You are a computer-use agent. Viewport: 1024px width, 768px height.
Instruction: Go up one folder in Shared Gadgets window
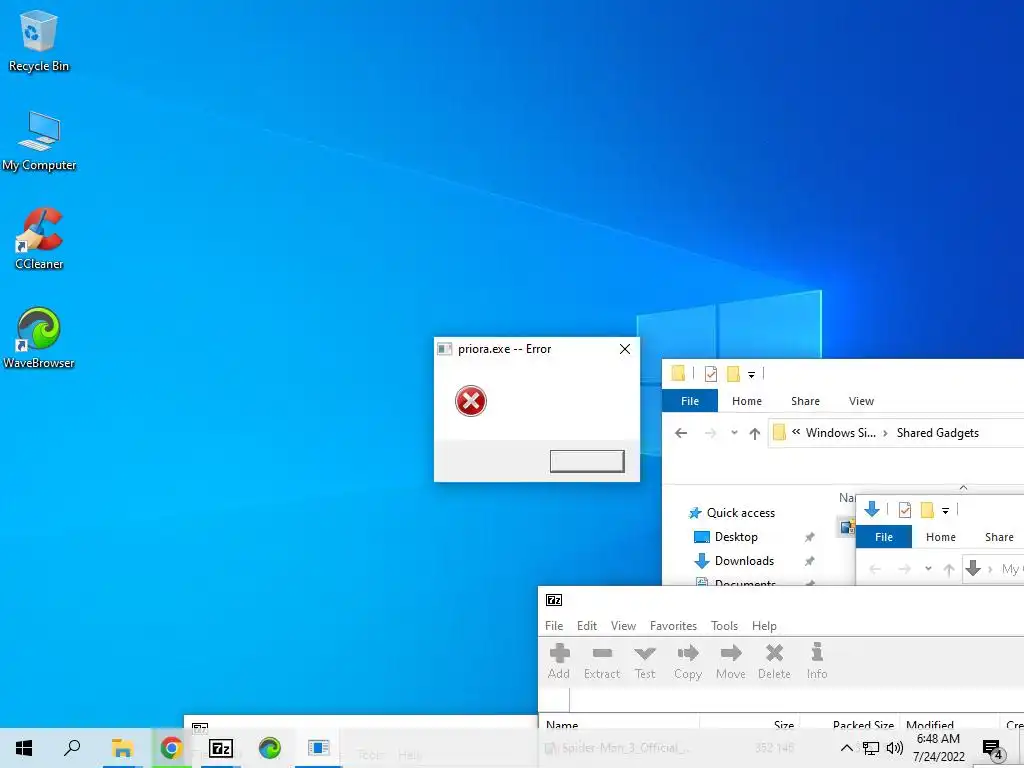coord(754,433)
